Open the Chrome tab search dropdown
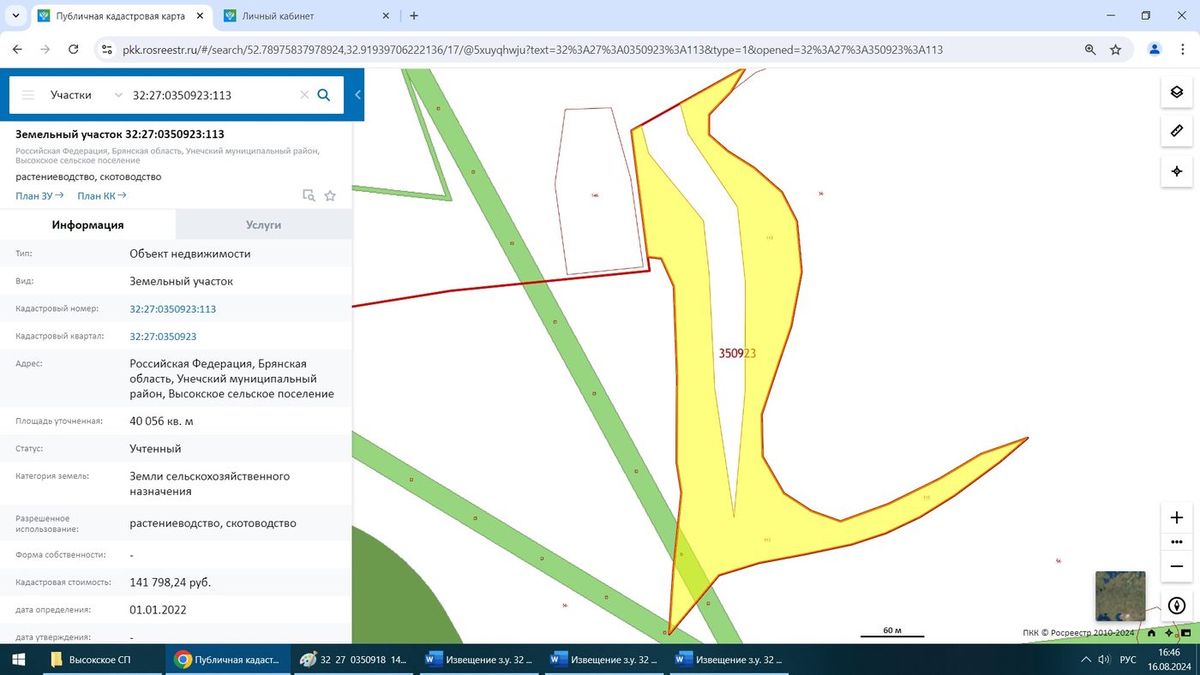This screenshot has width=1200, height=675. pos(15,16)
